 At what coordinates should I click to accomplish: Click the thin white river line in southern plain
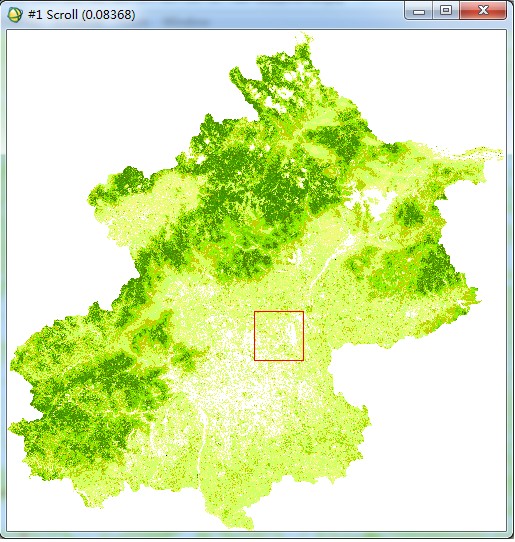tap(201, 442)
